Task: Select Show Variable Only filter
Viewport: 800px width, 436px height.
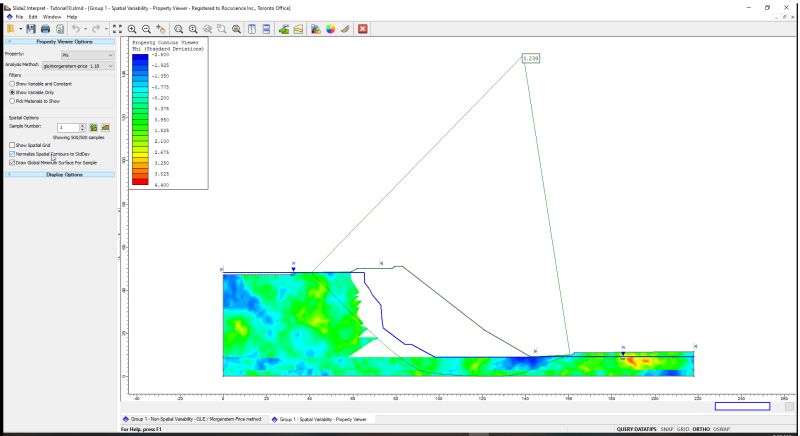Action: (32, 92)
